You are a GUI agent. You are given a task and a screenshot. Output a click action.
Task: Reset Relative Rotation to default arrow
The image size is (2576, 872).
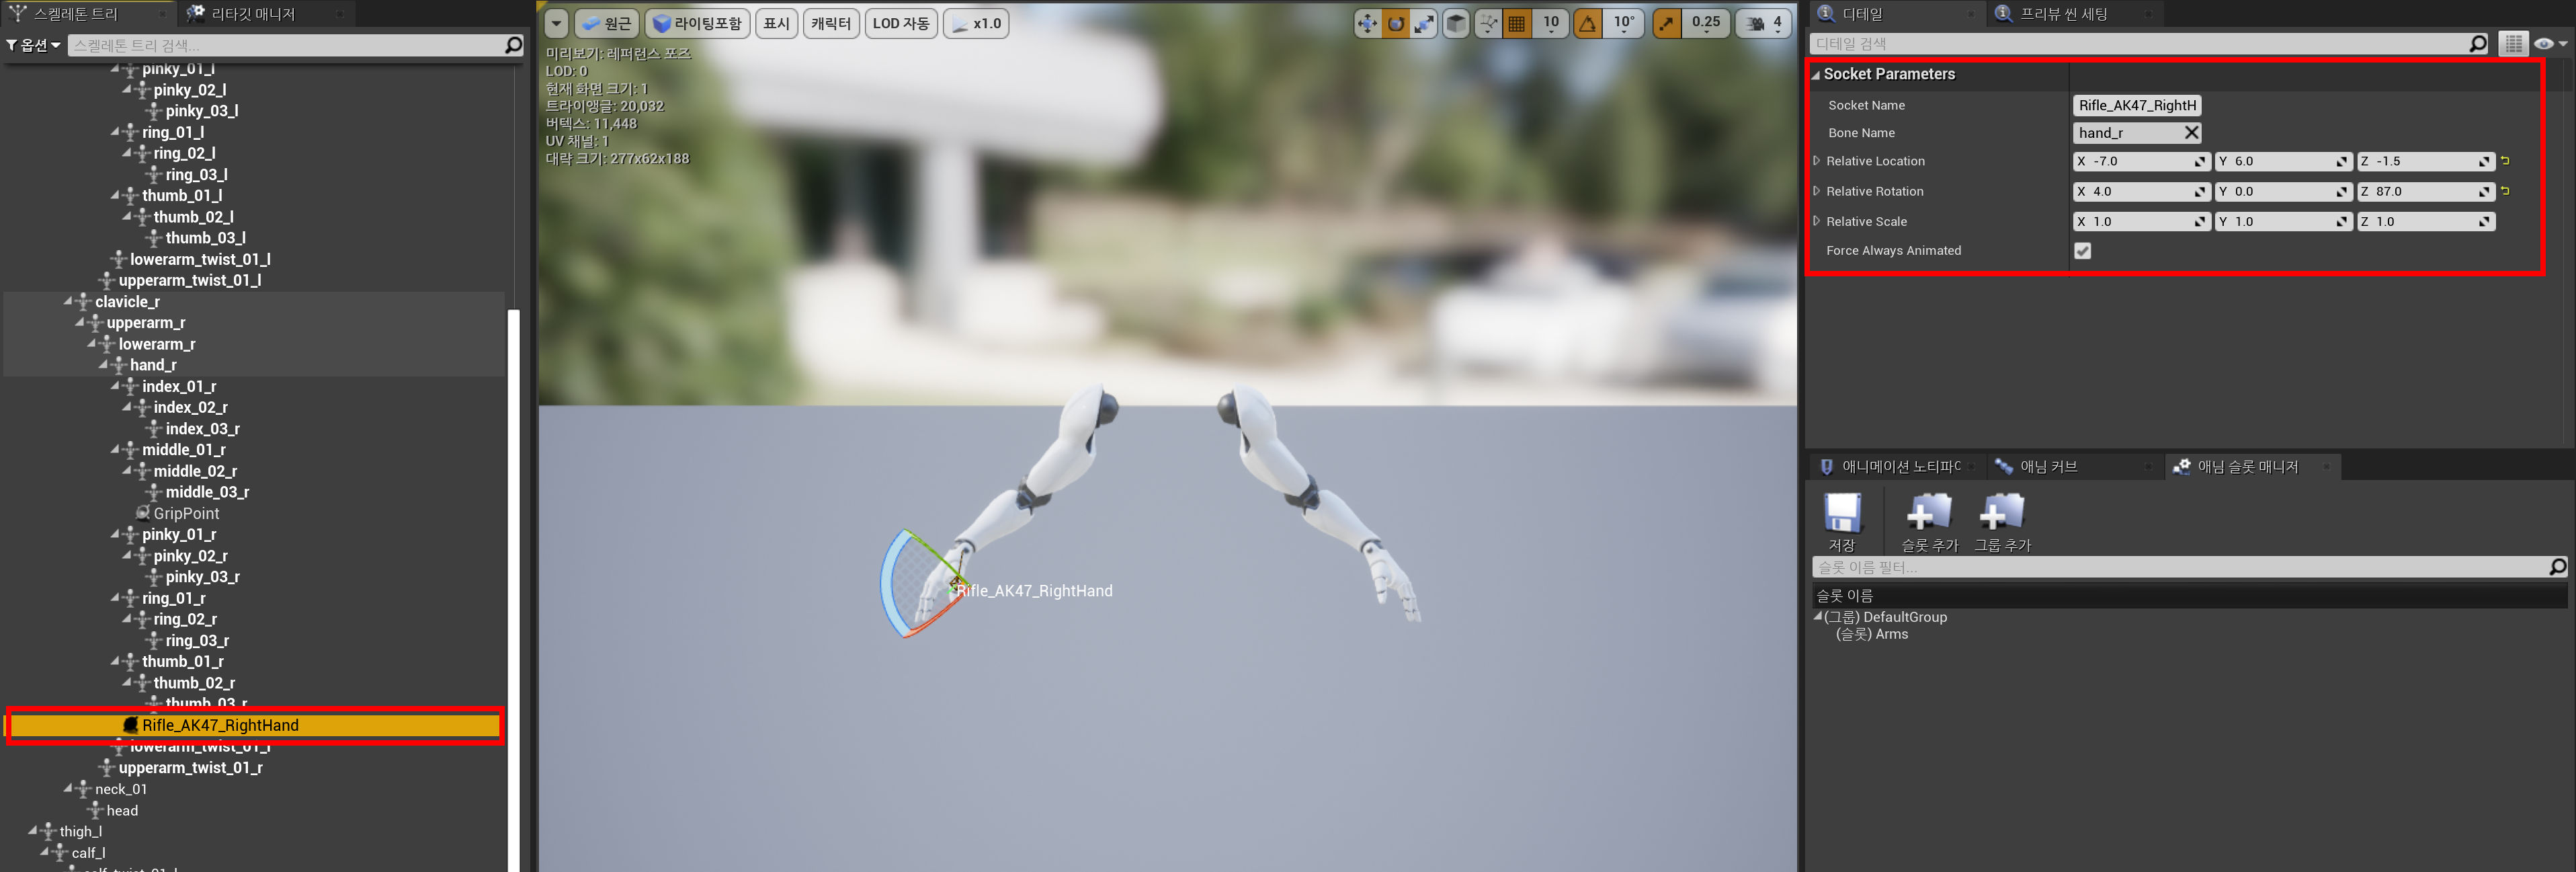click(x=2505, y=190)
